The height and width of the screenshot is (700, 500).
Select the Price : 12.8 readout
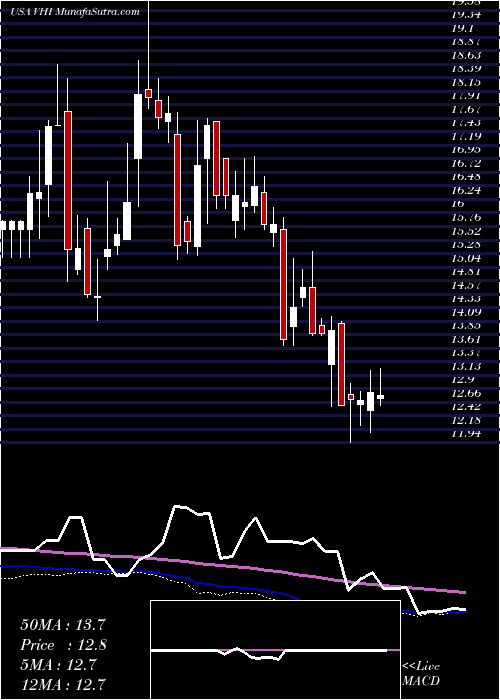(63, 645)
